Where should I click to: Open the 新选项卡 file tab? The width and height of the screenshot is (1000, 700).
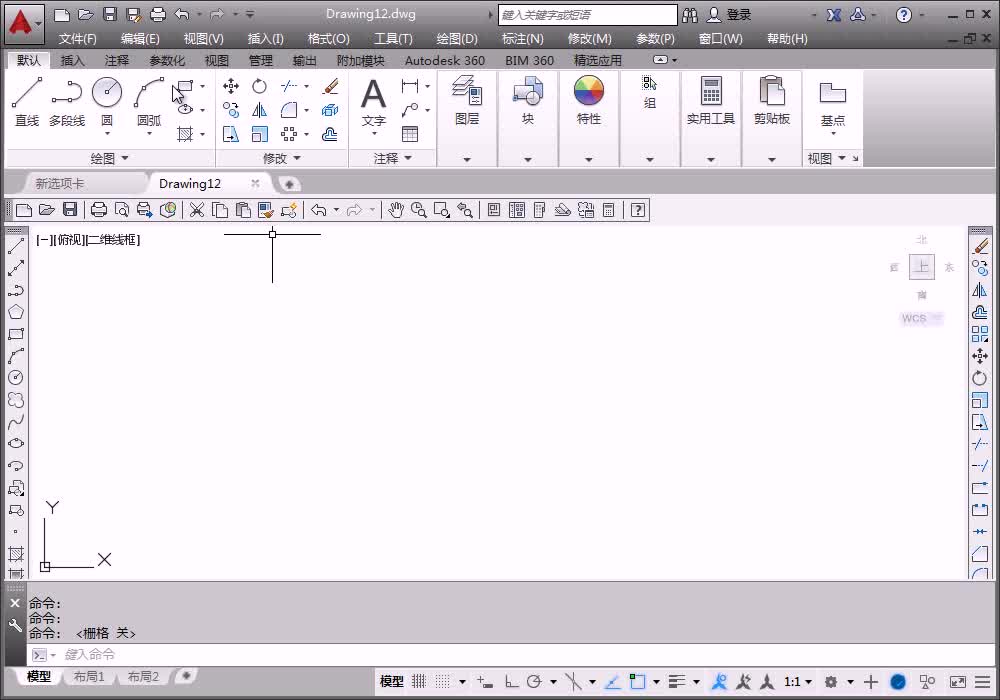pyautogui.click(x=60, y=184)
